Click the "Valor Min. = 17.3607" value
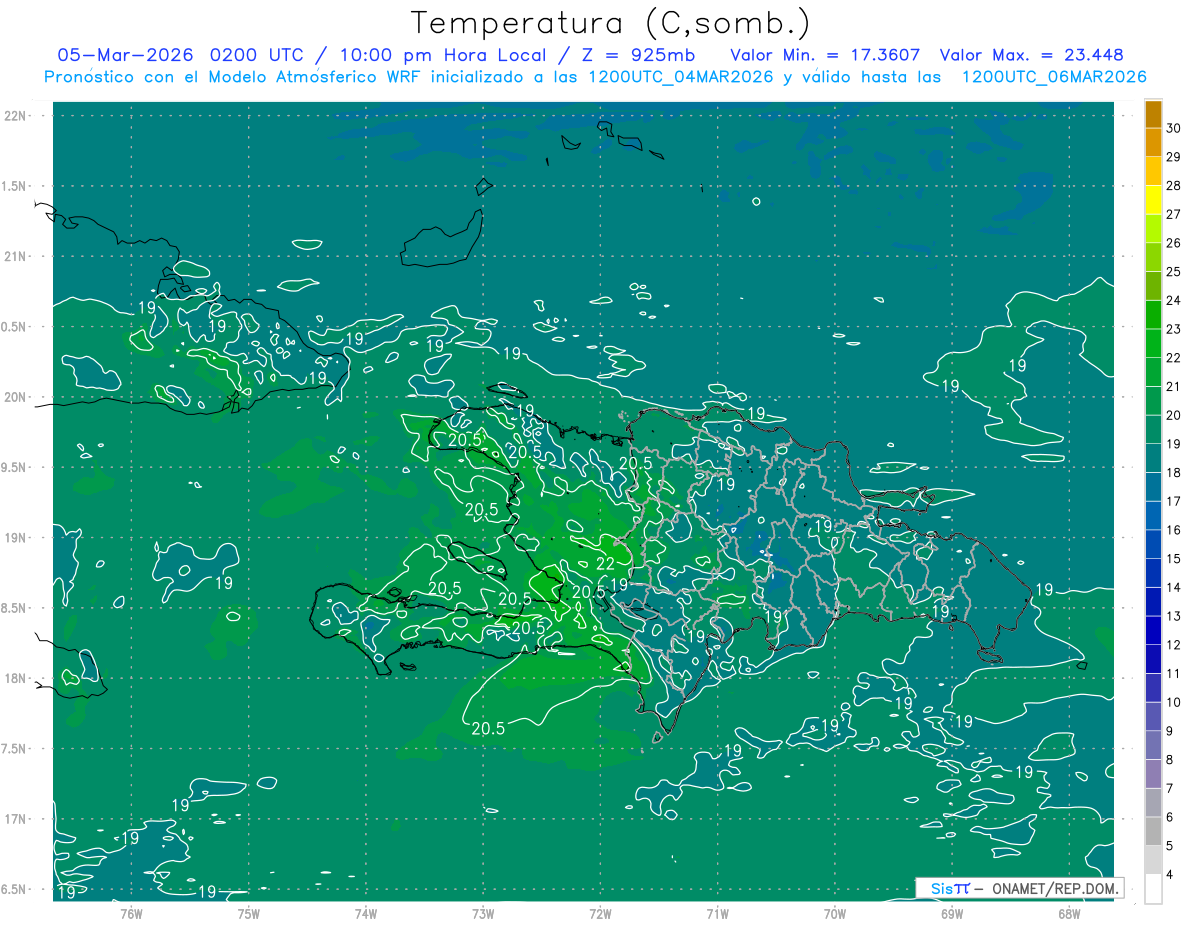1200x927 pixels. [825, 54]
